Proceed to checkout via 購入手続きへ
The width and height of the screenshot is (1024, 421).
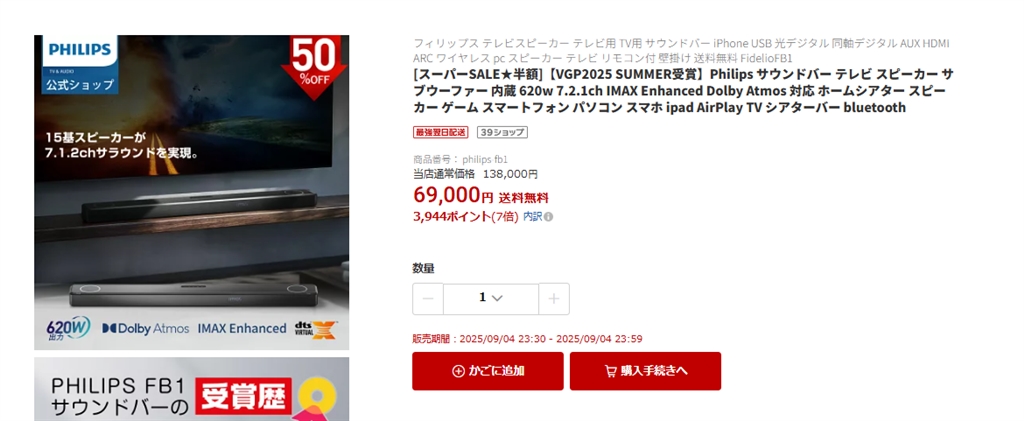(x=645, y=371)
